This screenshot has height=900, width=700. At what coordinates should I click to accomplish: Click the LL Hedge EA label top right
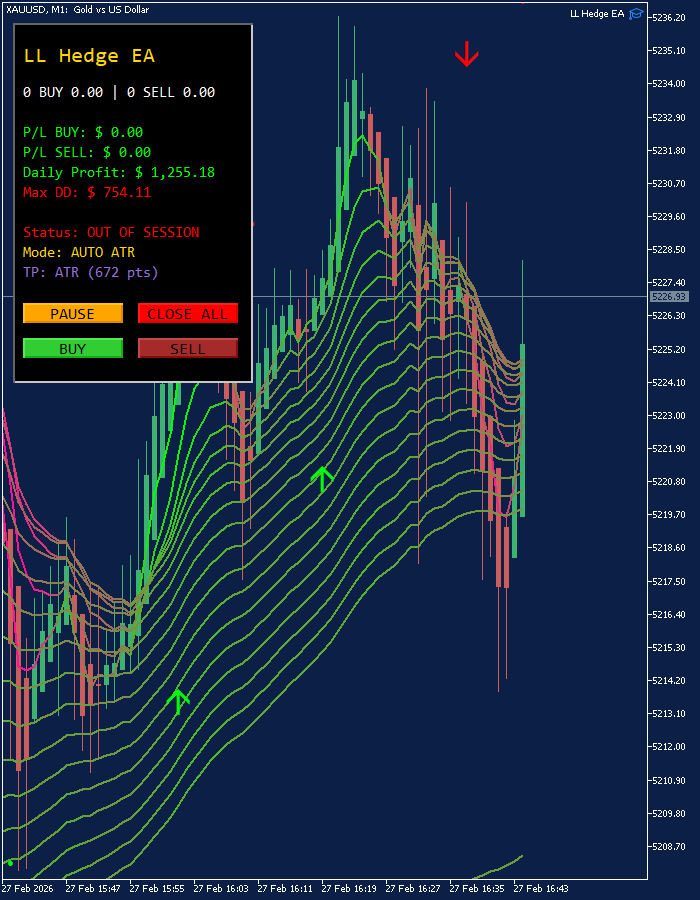(x=597, y=14)
